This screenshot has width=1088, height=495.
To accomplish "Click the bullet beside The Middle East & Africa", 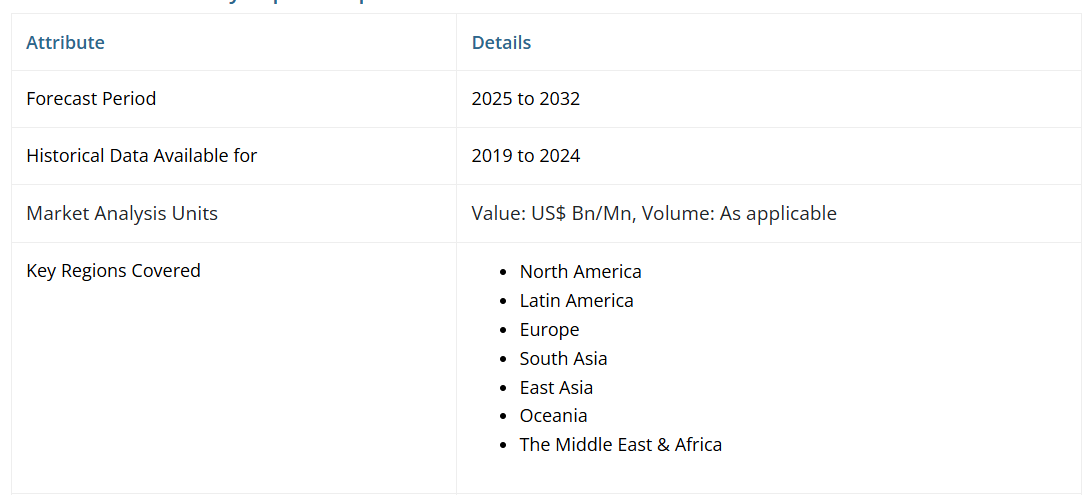I will [x=505, y=446].
